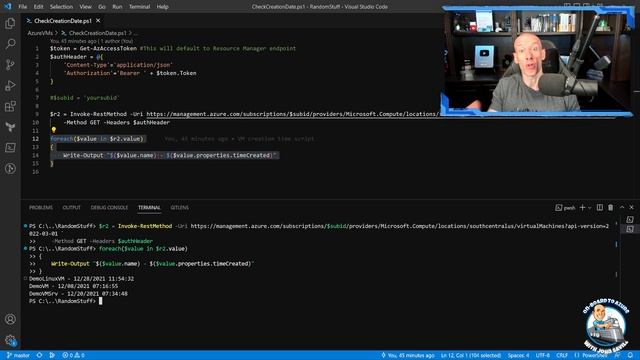Click the feedback icon in status bar

(x=618, y=356)
